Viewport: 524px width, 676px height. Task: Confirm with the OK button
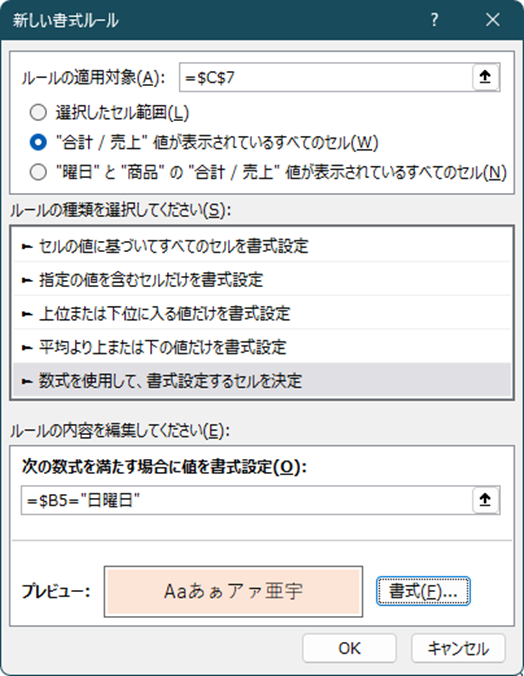tap(349, 648)
